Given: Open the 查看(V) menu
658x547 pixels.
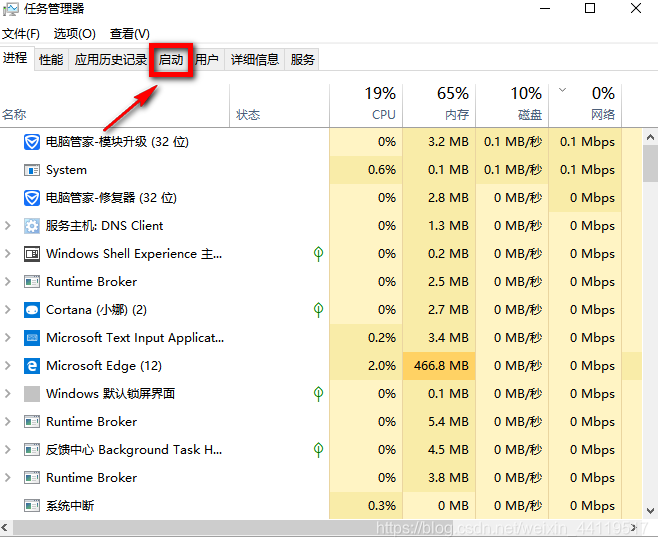Looking at the screenshot, I should click(x=130, y=34).
